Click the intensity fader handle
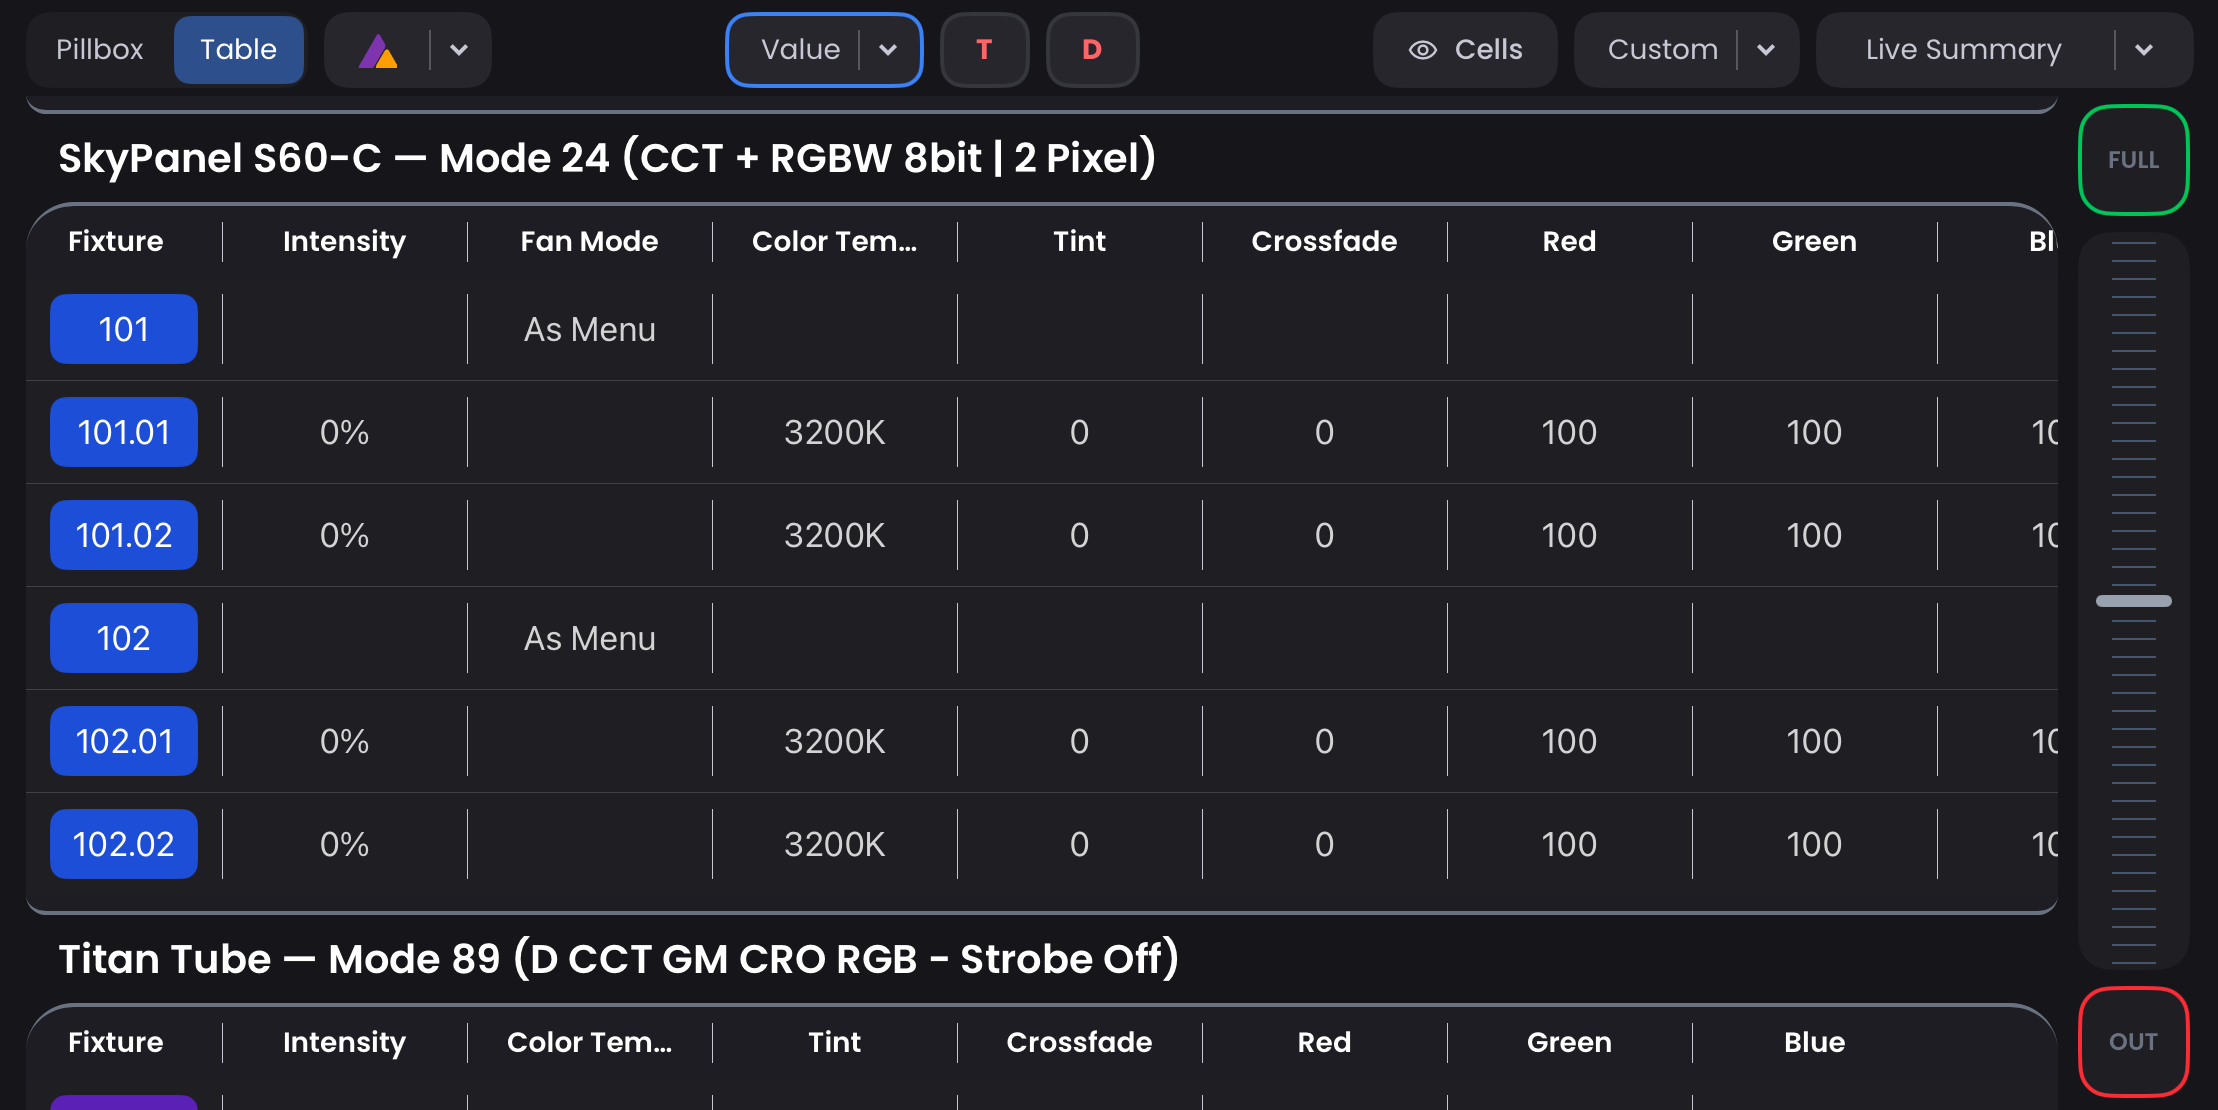Viewport: 2218px width, 1110px height. (2133, 601)
